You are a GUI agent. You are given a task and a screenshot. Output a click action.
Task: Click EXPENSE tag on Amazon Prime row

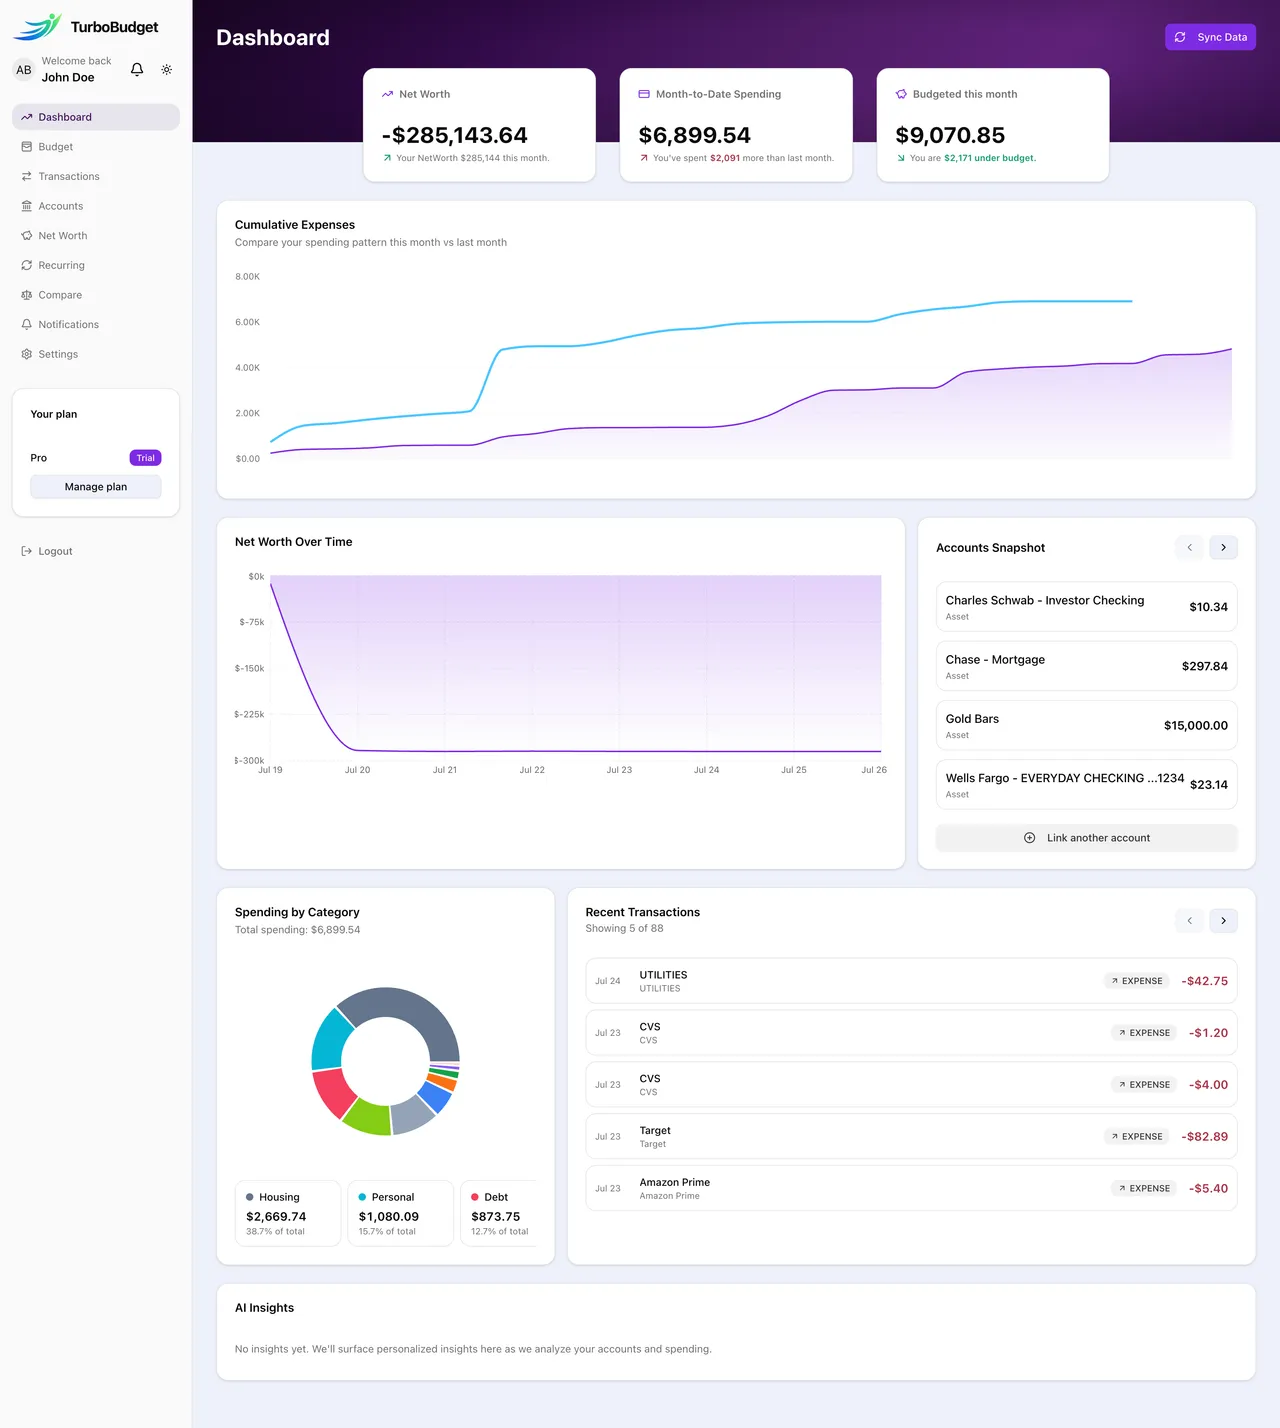click(1144, 1188)
